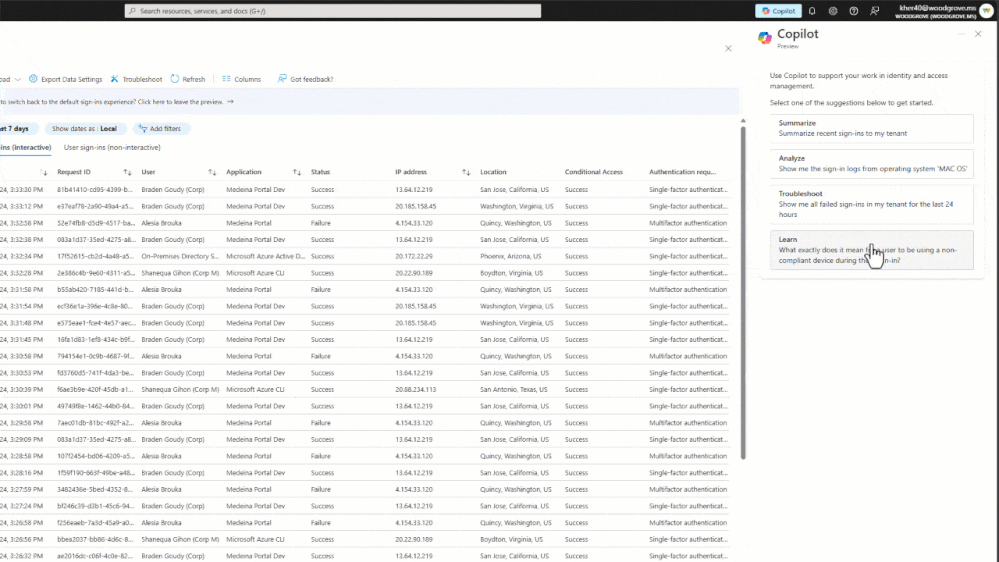
Task: Follow the leave preview arrow link
Action: point(230,101)
